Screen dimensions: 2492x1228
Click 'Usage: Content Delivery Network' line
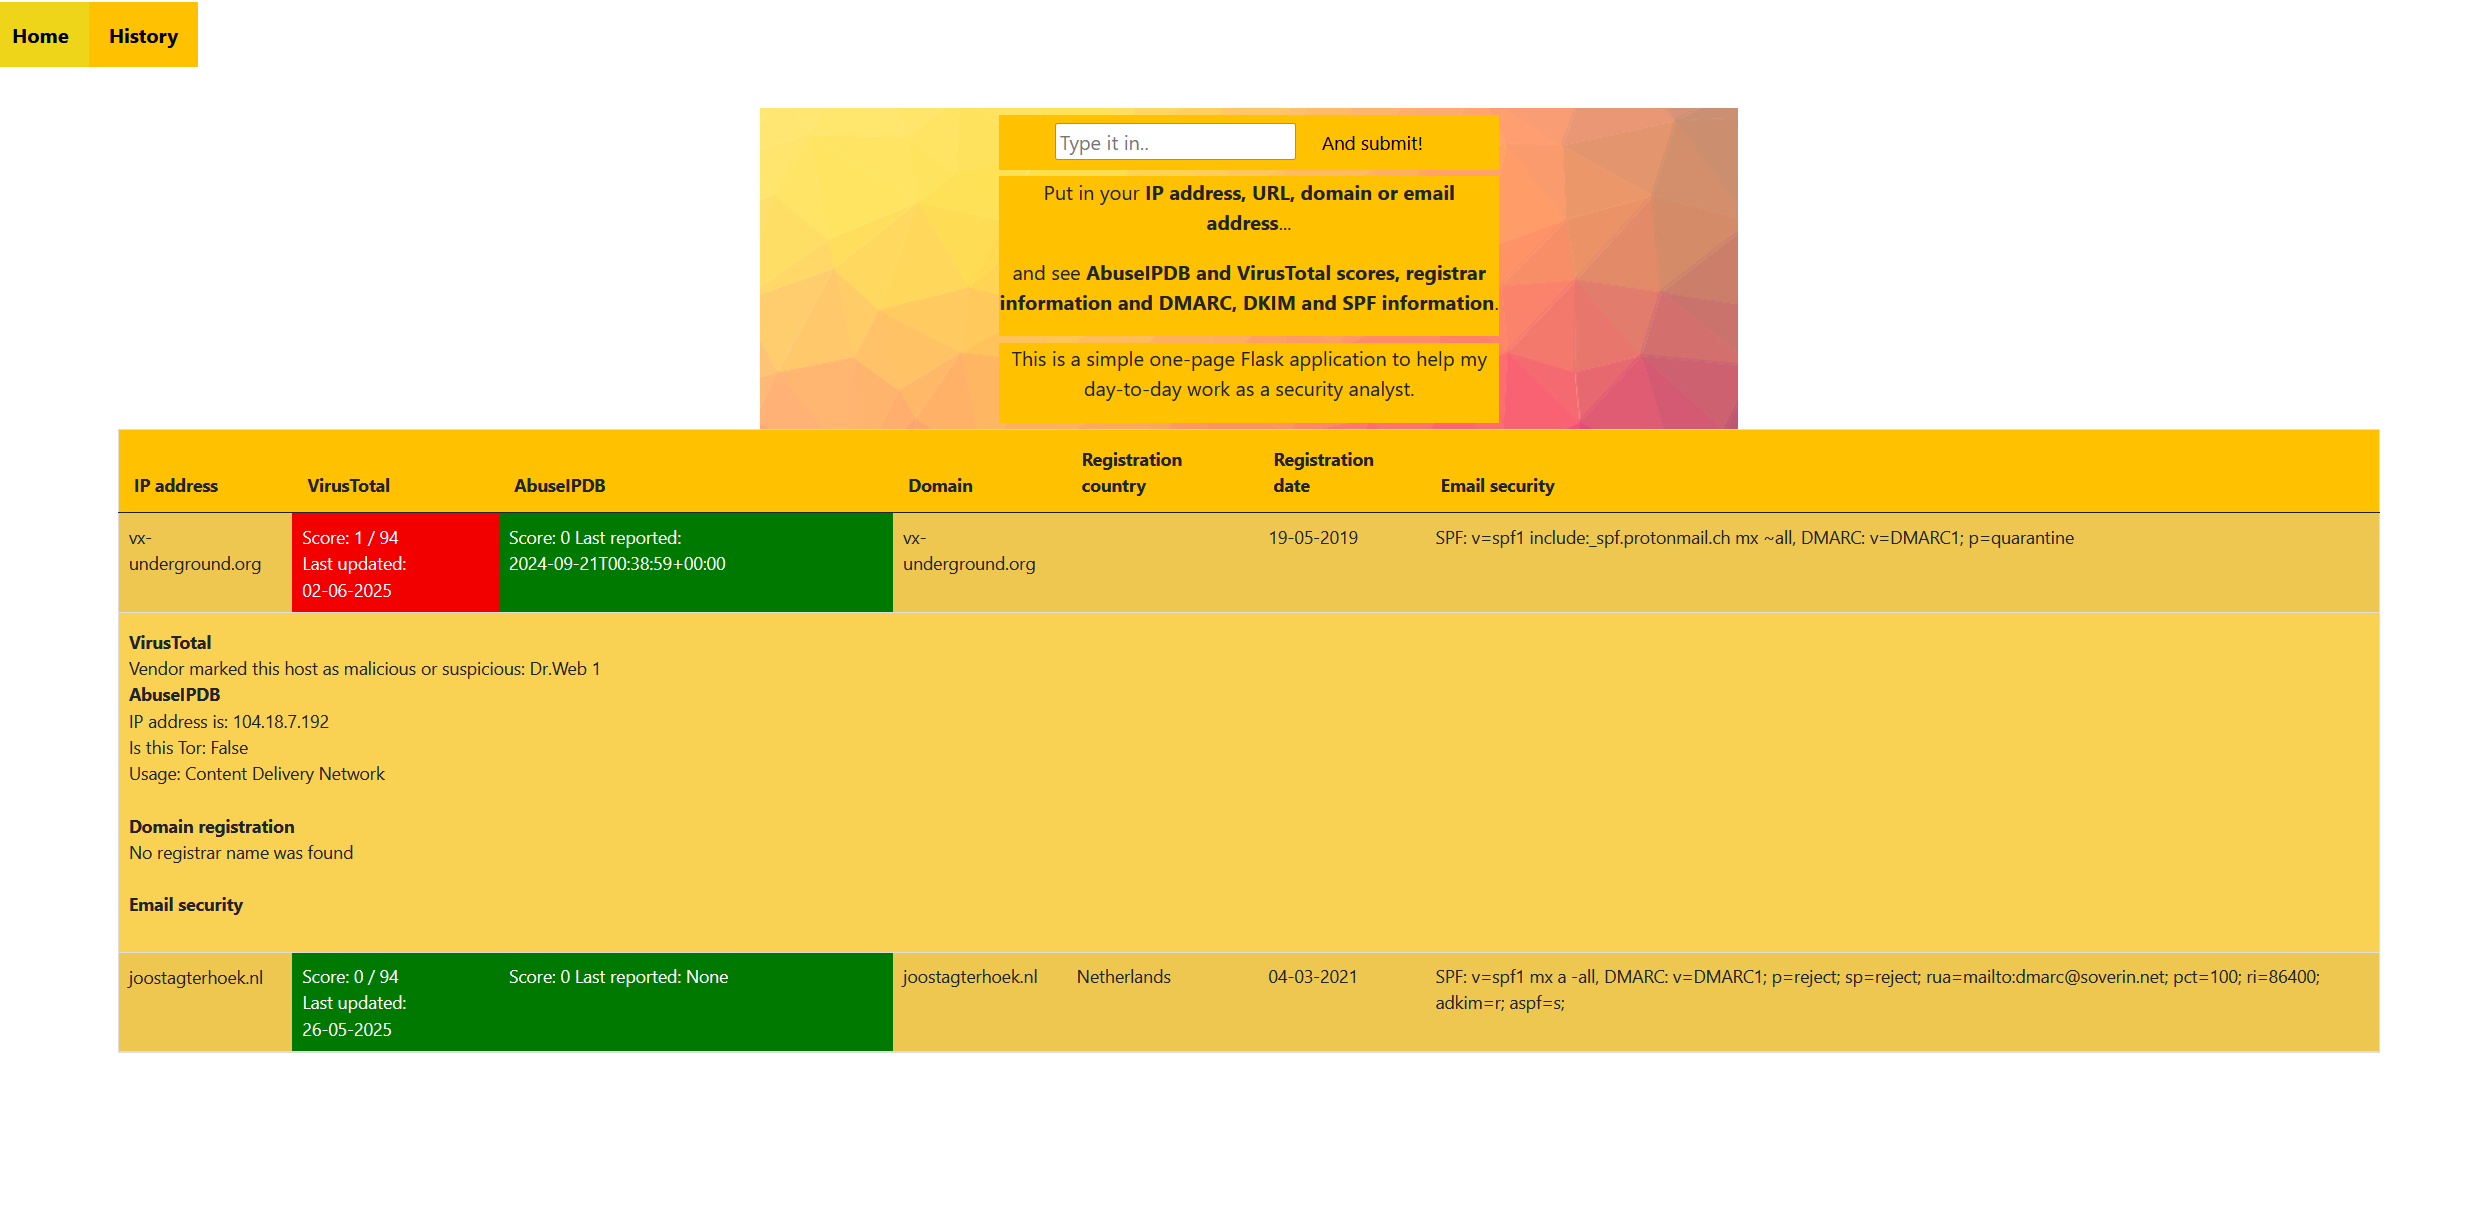(x=256, y=773)
